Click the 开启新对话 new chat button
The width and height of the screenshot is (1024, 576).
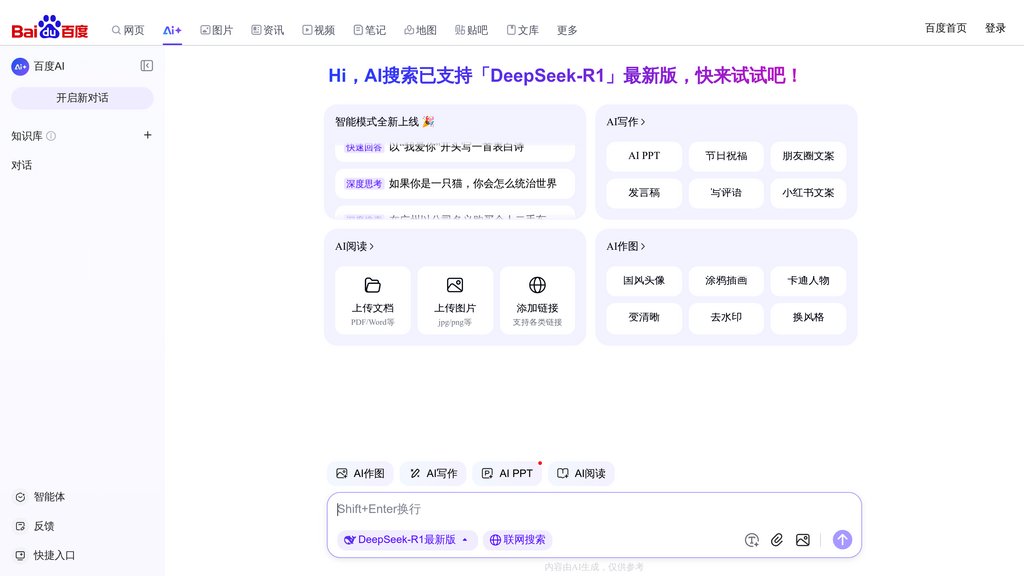(81, 97)
